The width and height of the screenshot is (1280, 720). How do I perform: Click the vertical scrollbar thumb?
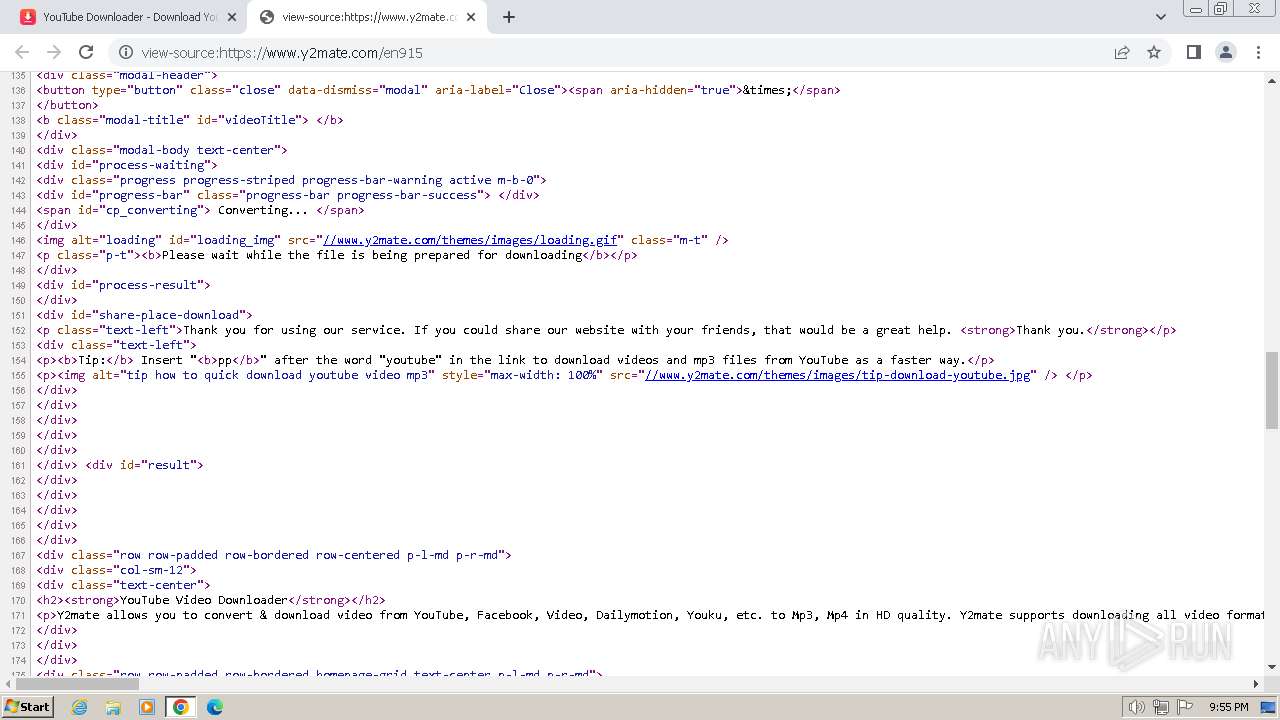(x=1272, y=390)
